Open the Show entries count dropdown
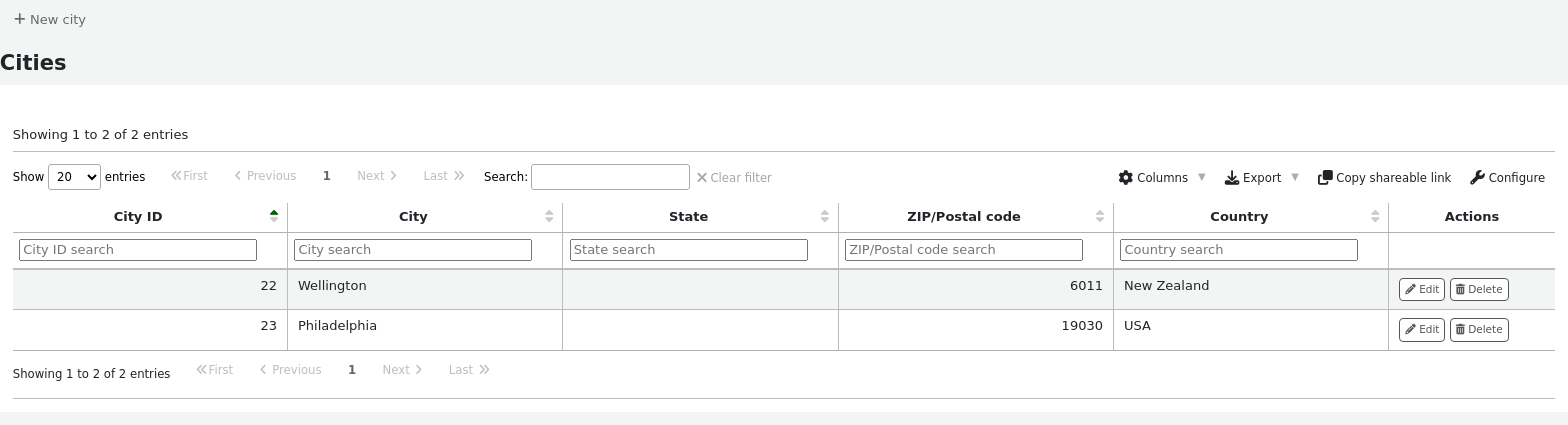The height and width of the screenshot is (425, 1568). [74, 177]
